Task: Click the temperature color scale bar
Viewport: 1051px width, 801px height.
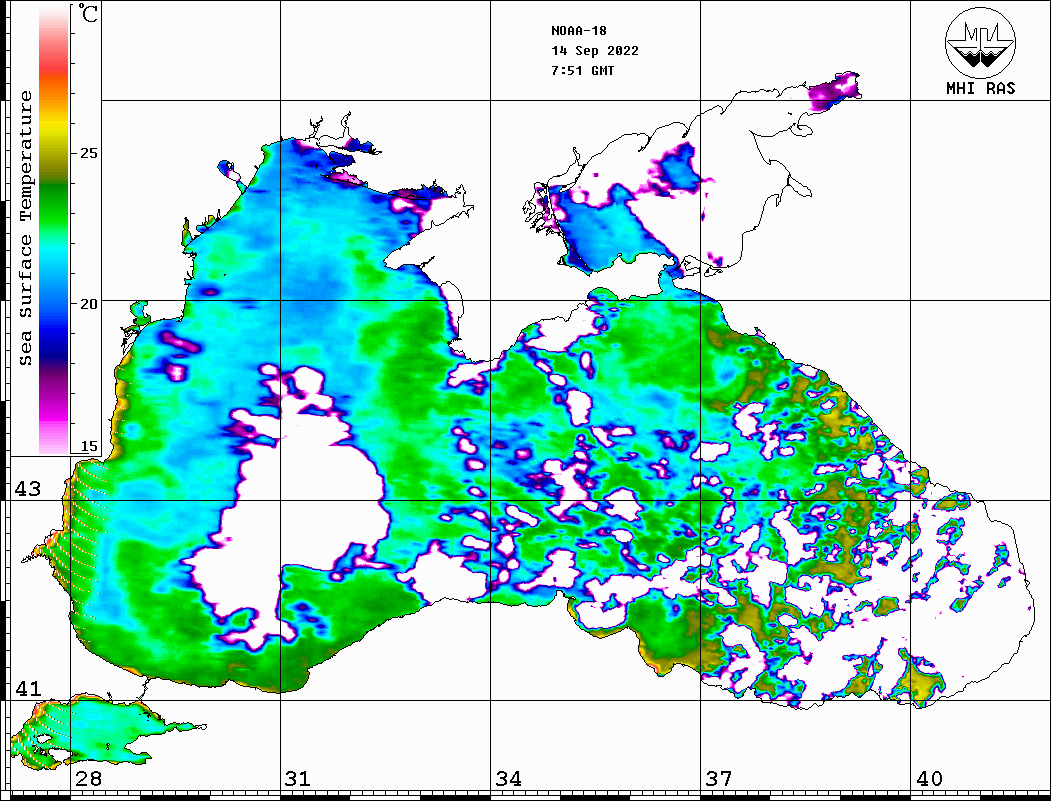Action: pos(54,230)
